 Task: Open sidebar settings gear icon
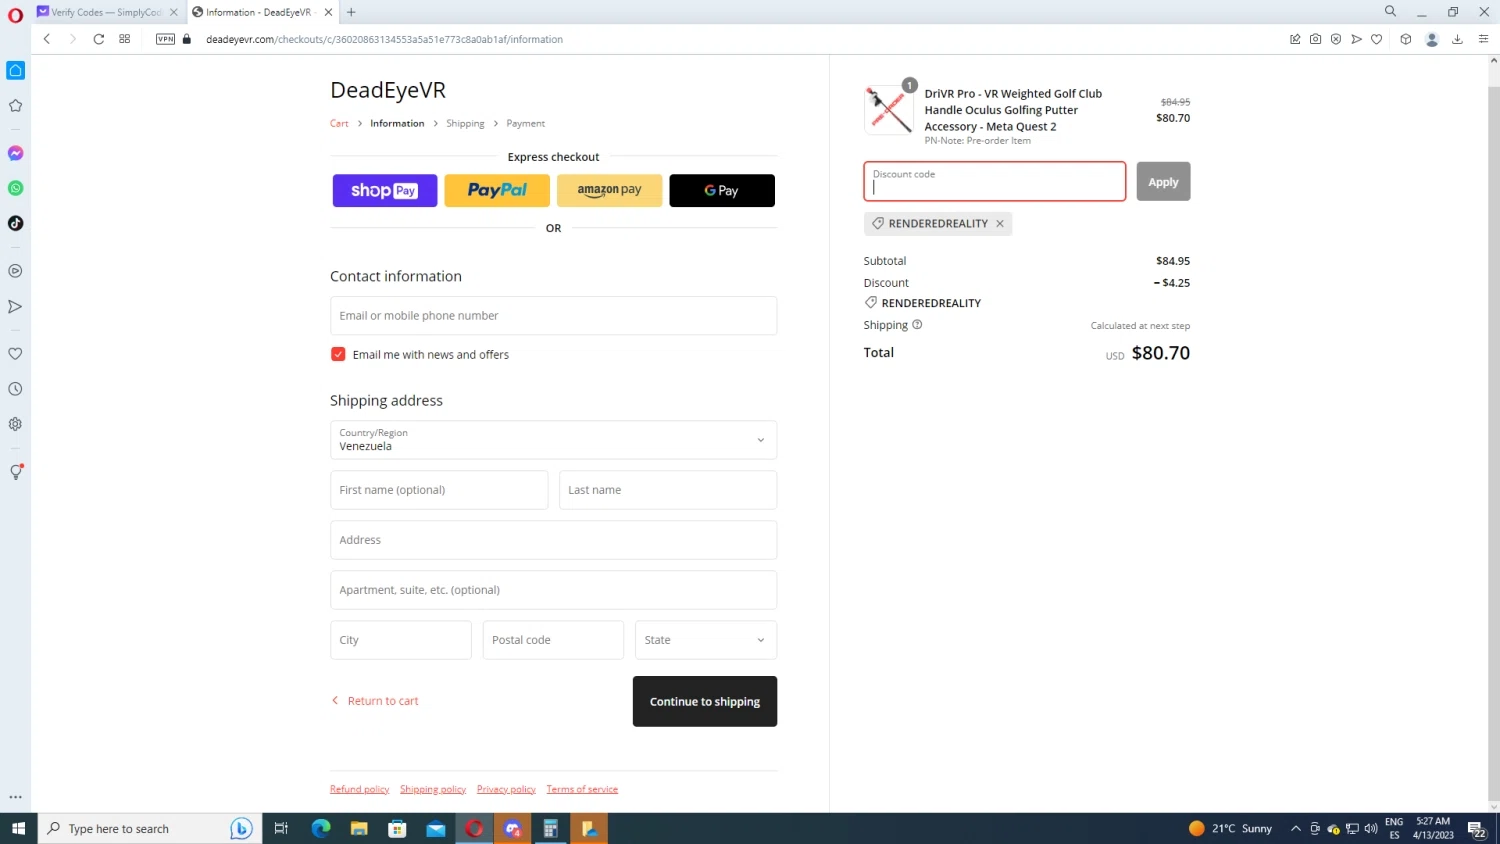[x=15, y=424]
